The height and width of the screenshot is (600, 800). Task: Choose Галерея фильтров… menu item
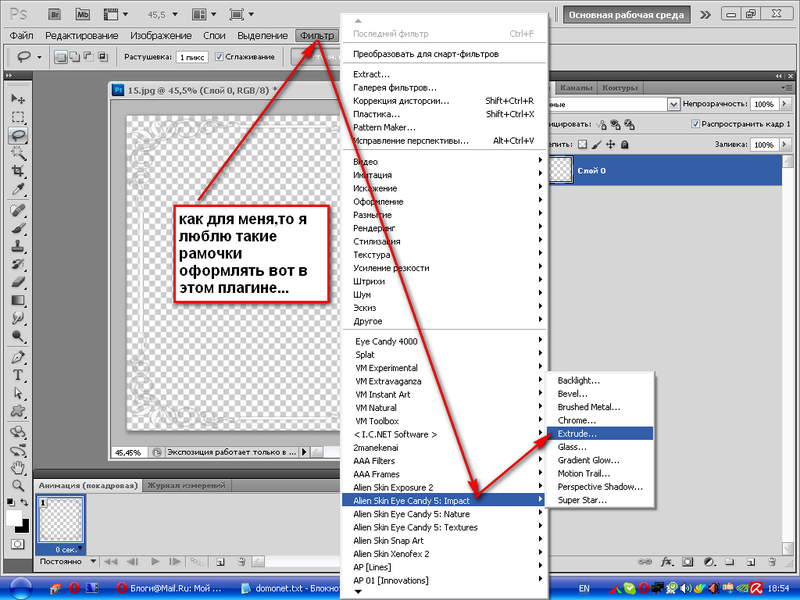[444, 88]
